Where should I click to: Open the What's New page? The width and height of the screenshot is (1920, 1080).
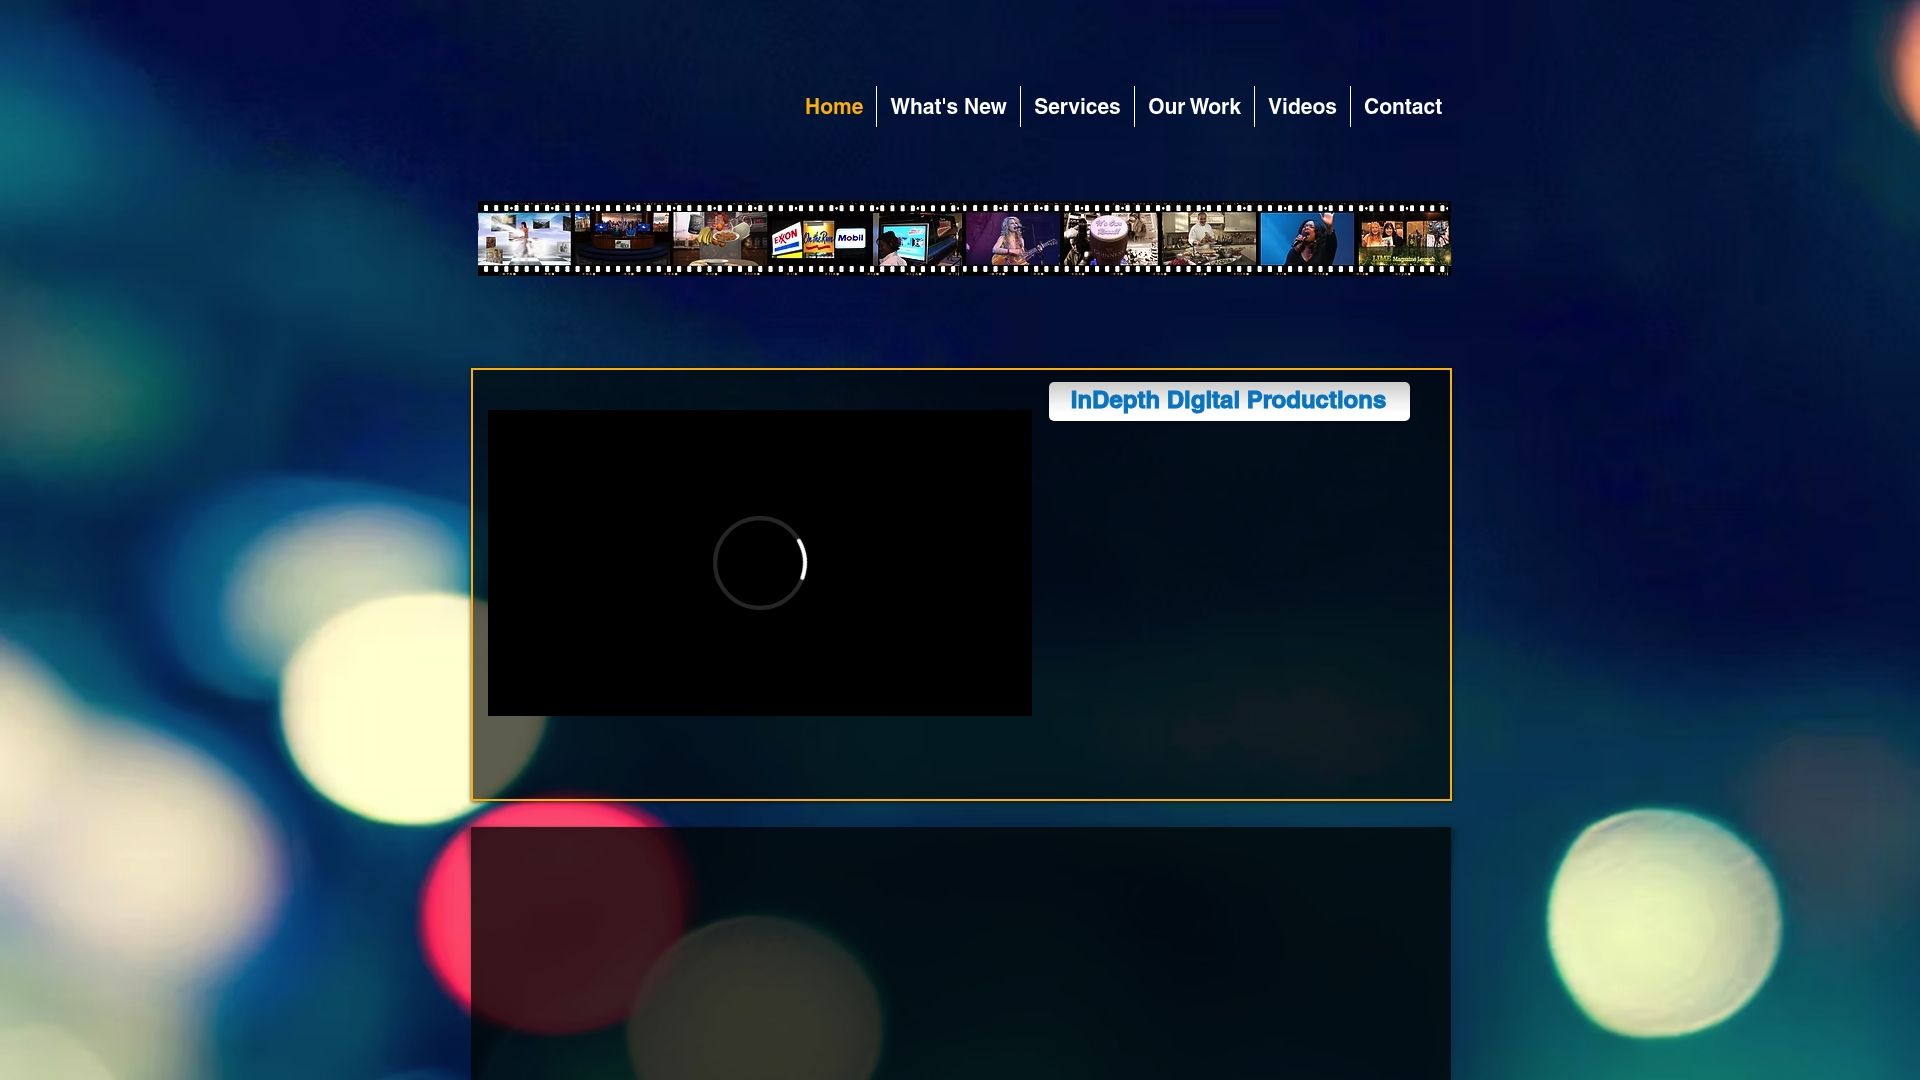pyautogui.click(x=948, y=107)
